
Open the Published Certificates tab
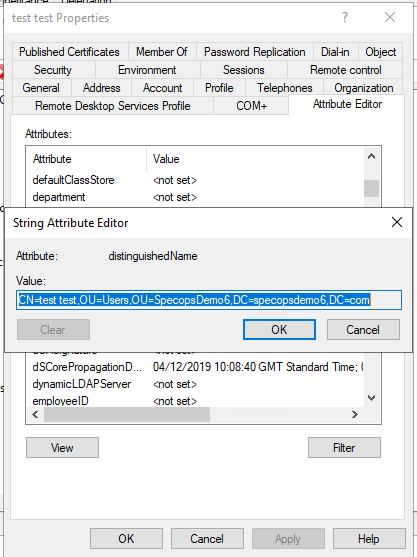(x=70, y=52)
